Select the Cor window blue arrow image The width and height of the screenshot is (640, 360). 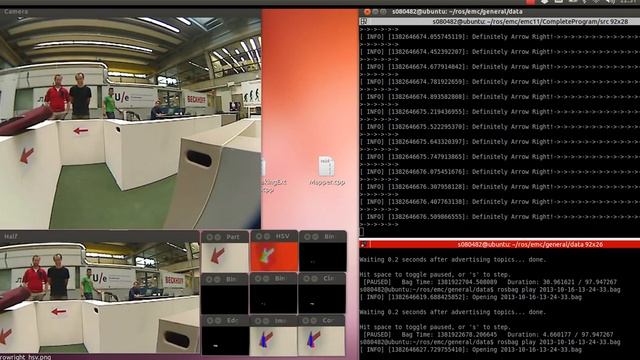click(321, 341)
